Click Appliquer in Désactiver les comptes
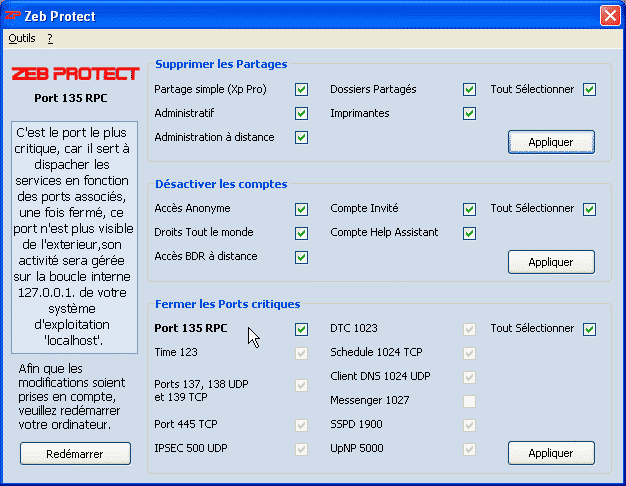Viewport: 626px width, 486px height. coord(551,262)
